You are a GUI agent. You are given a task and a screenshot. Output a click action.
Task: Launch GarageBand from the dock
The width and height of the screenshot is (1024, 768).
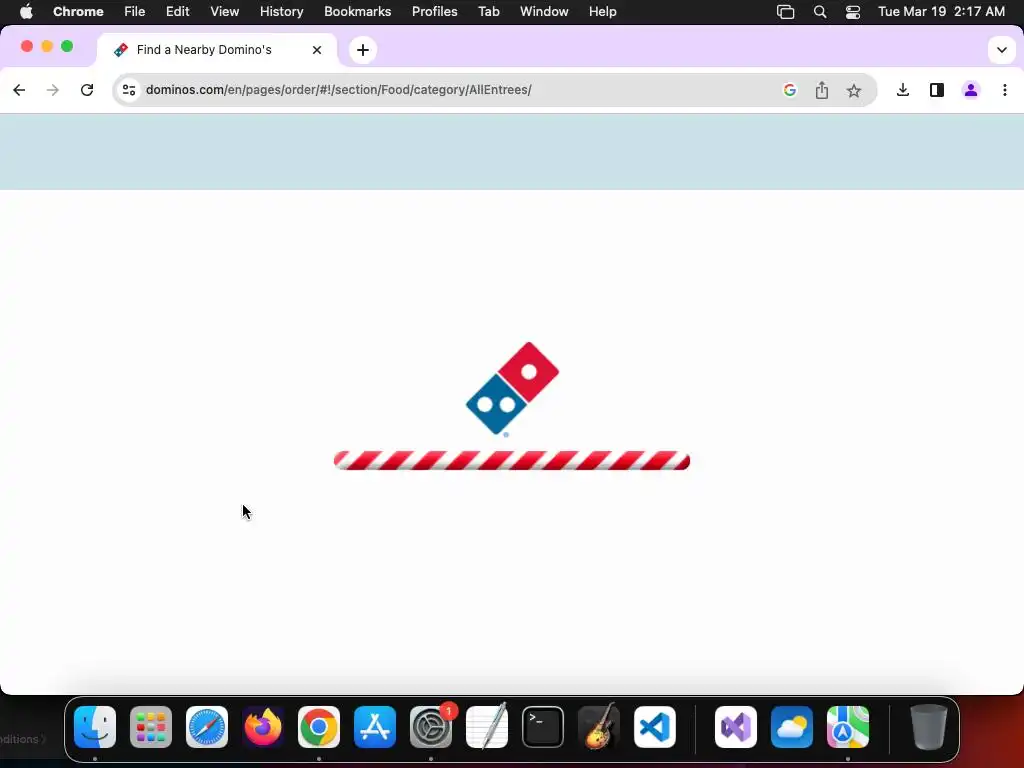point(599,727)
